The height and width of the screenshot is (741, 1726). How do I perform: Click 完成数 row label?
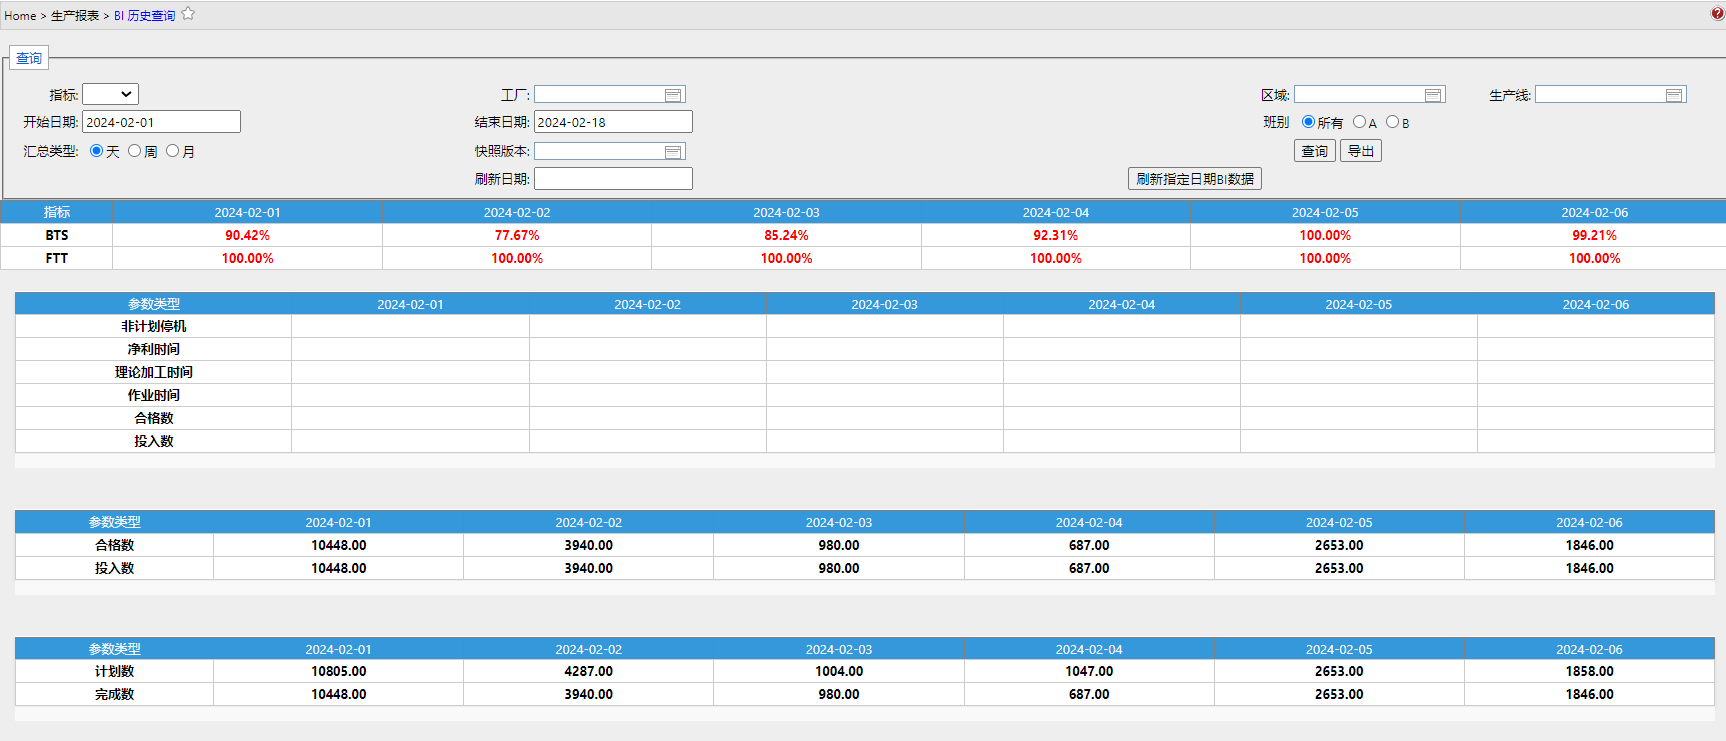pos(115,695)
